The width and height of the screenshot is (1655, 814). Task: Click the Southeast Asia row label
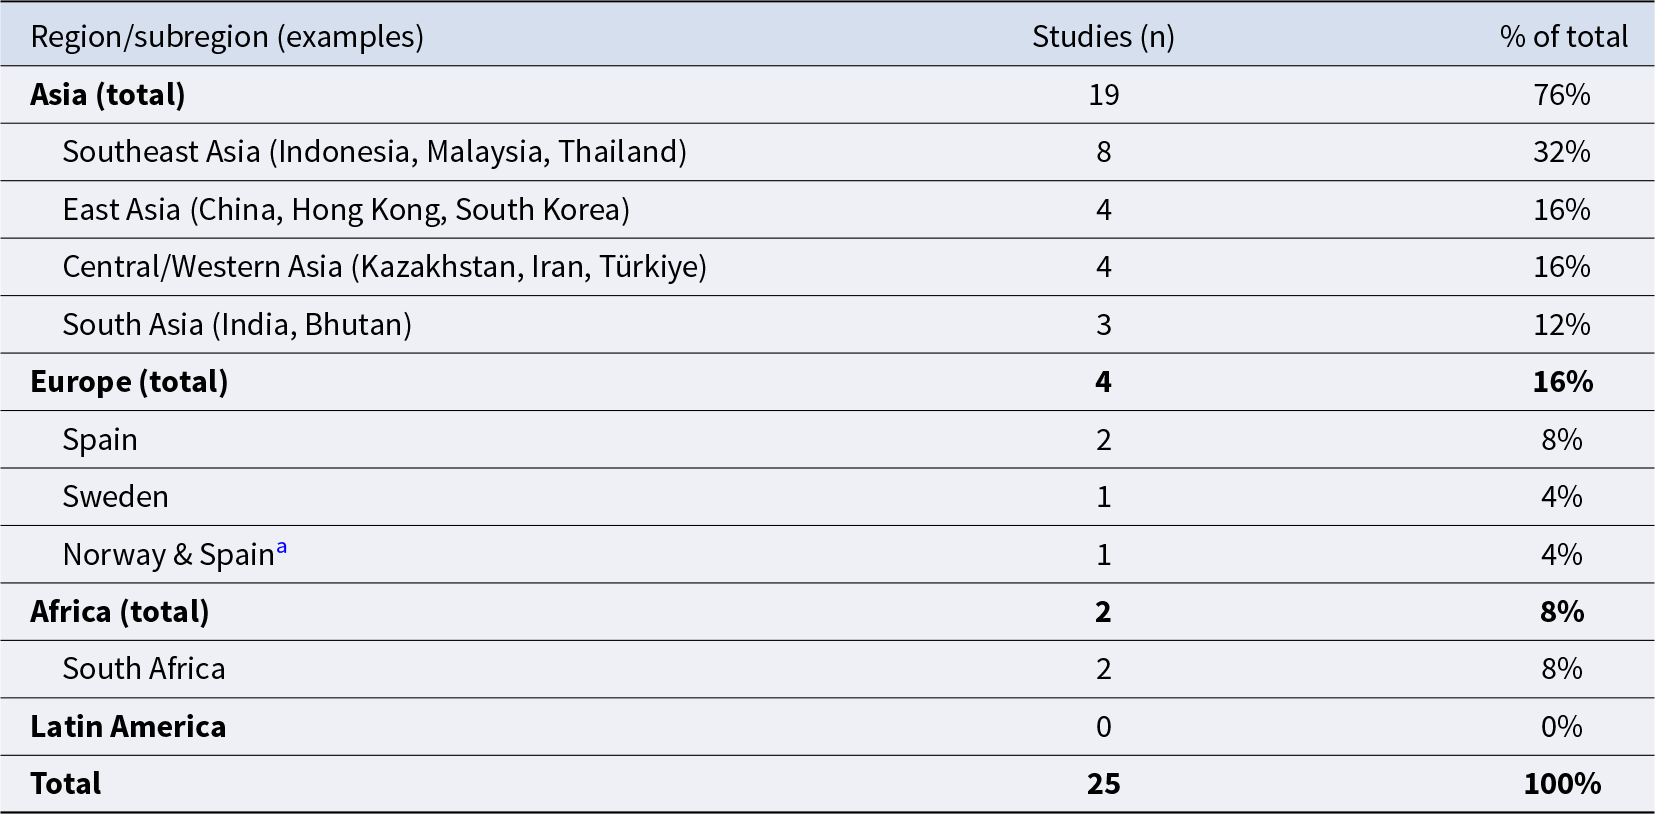coord(374,152)
